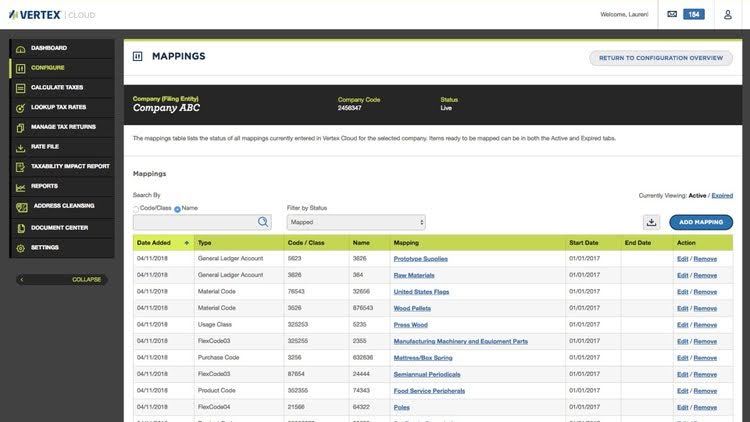Open the Filter by Status dropdown
750x422 pixels.
(x=355, y=222)
